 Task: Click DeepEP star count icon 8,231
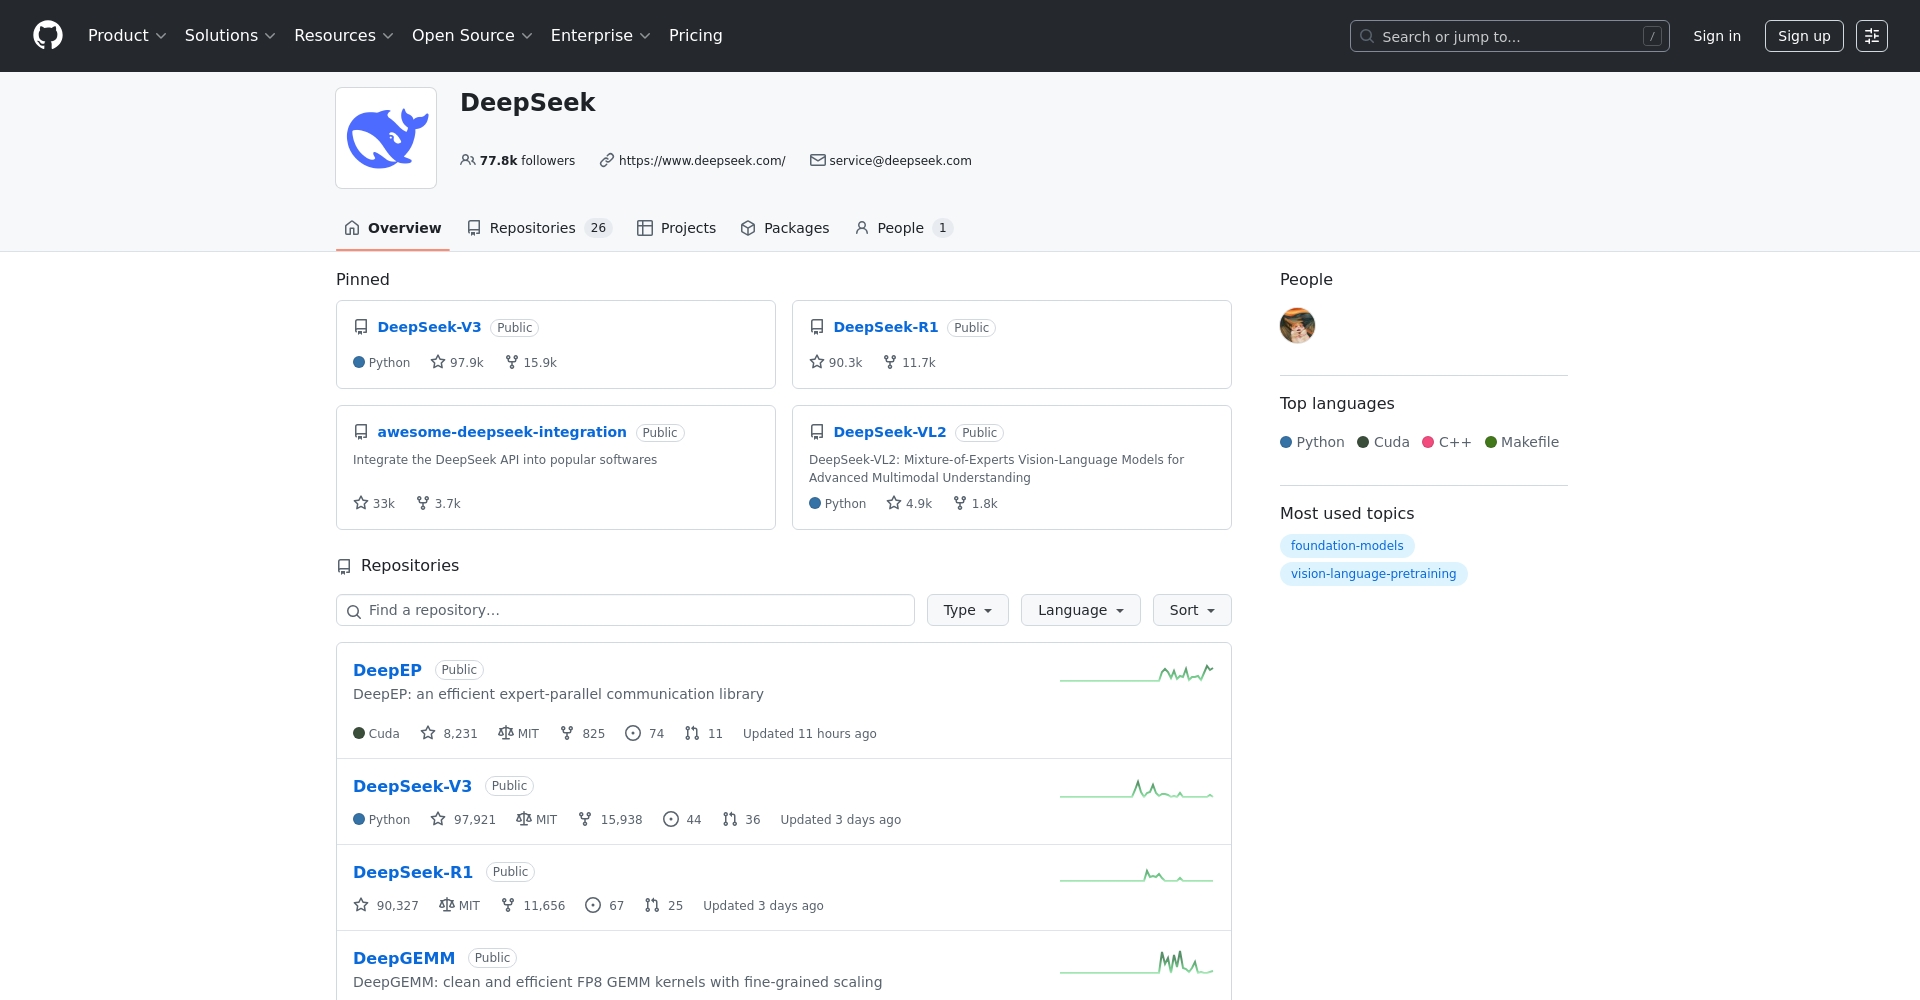pos(428,733)
